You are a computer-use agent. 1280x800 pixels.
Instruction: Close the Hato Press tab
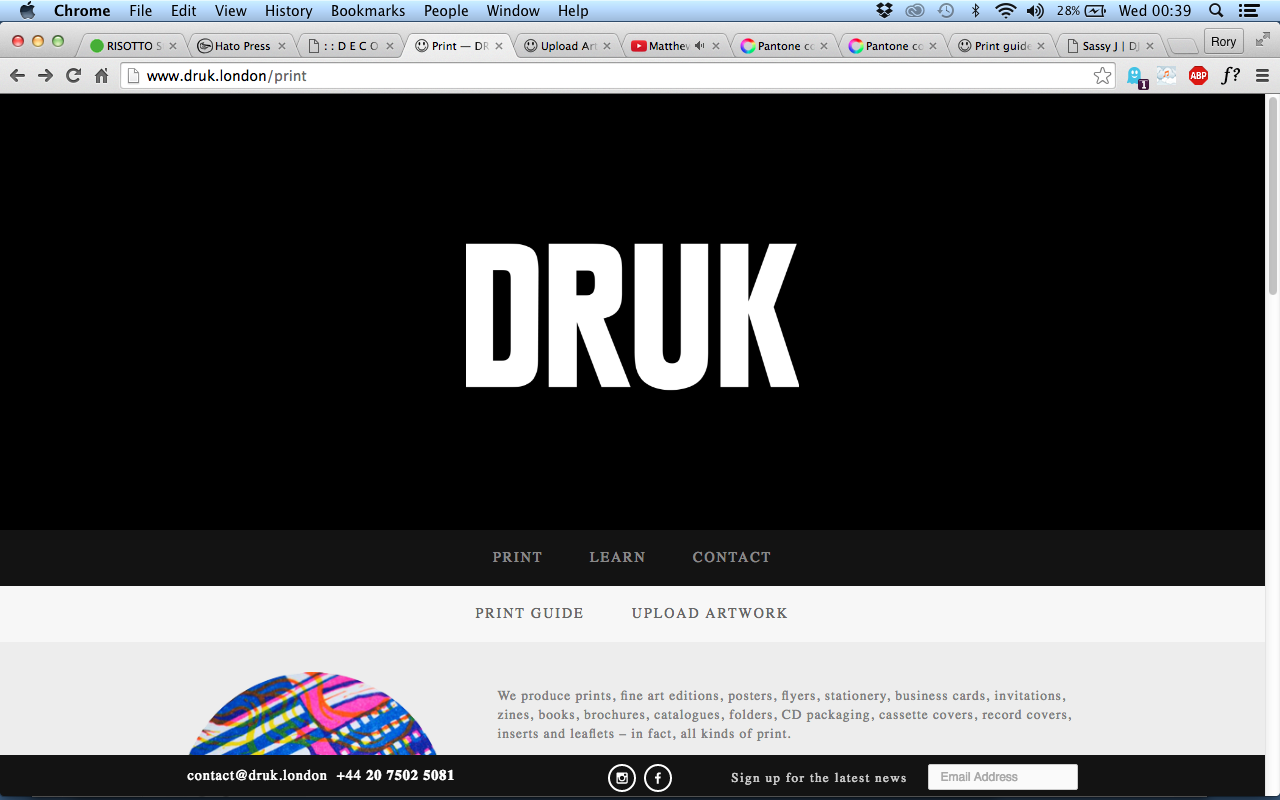(x=281, y=46)
